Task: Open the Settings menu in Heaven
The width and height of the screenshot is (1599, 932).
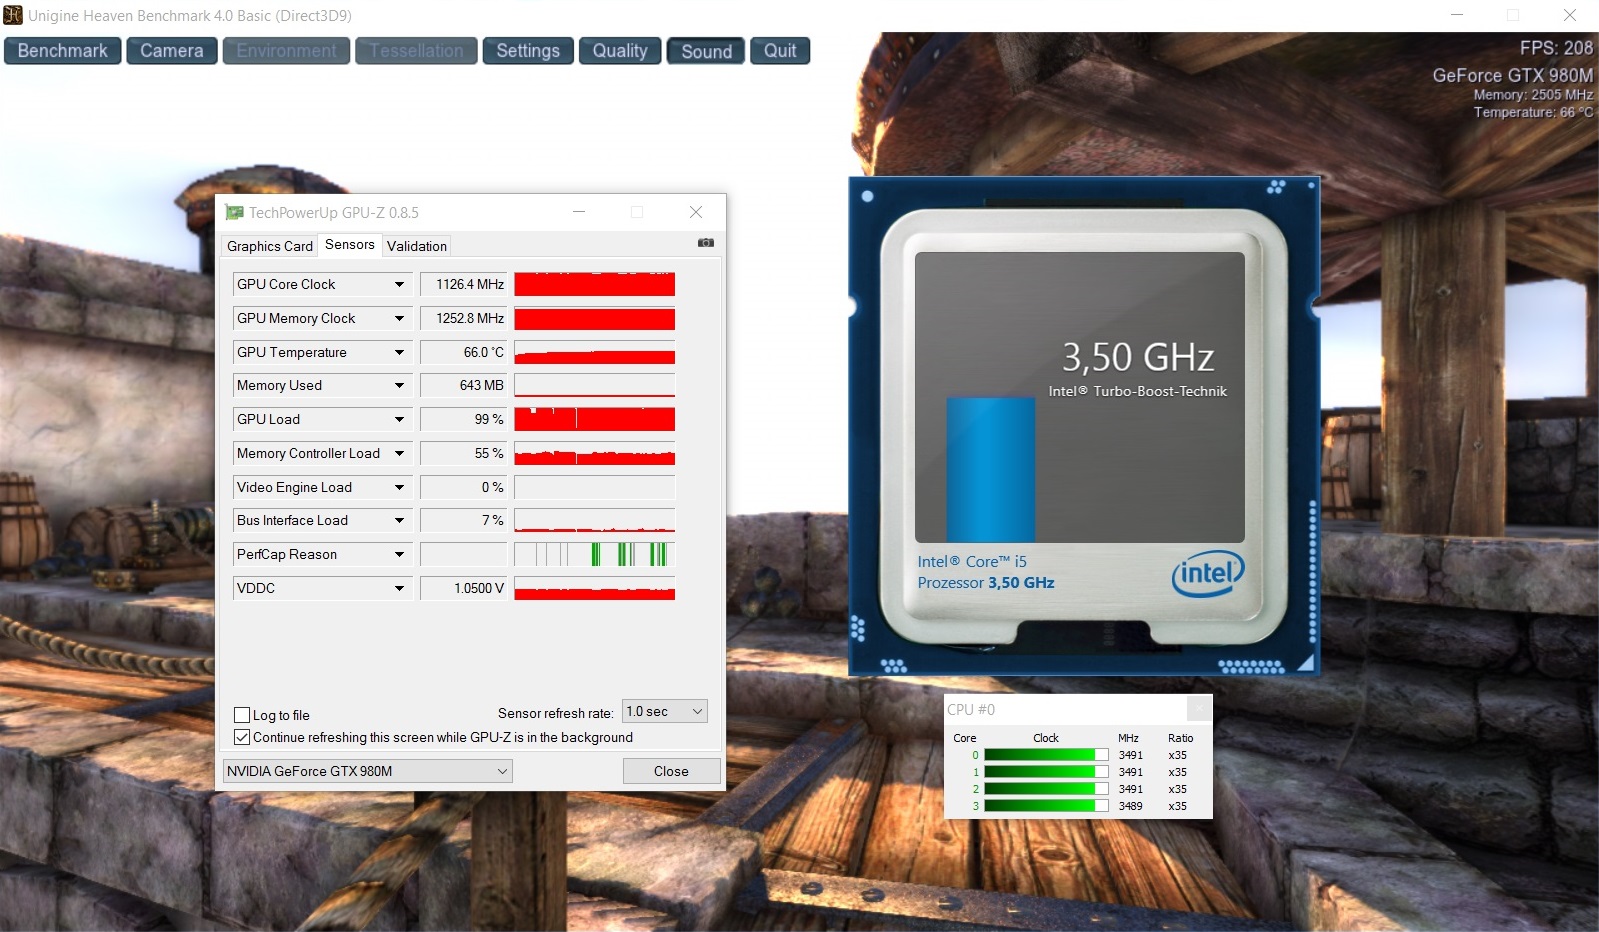Action: pos(528,51)
